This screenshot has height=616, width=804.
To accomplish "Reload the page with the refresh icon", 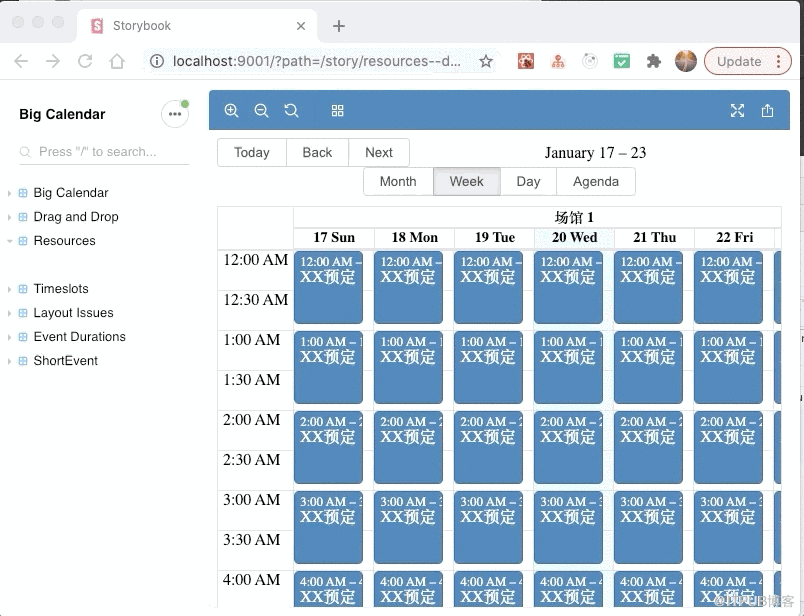I will (x=85, y=62).
